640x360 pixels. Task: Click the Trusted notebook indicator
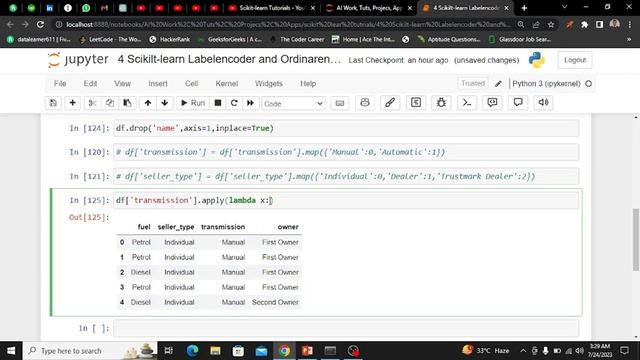(x=473, y=83)
